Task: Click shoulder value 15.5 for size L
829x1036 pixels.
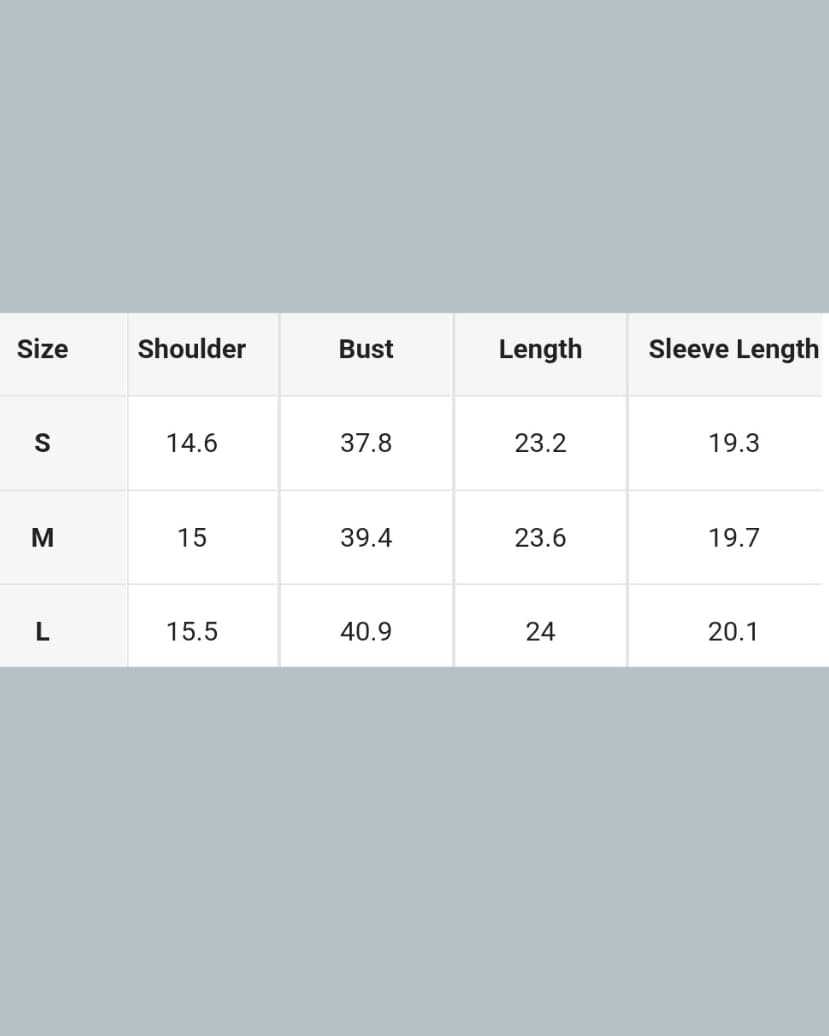Action: click(x=192, y=632)
